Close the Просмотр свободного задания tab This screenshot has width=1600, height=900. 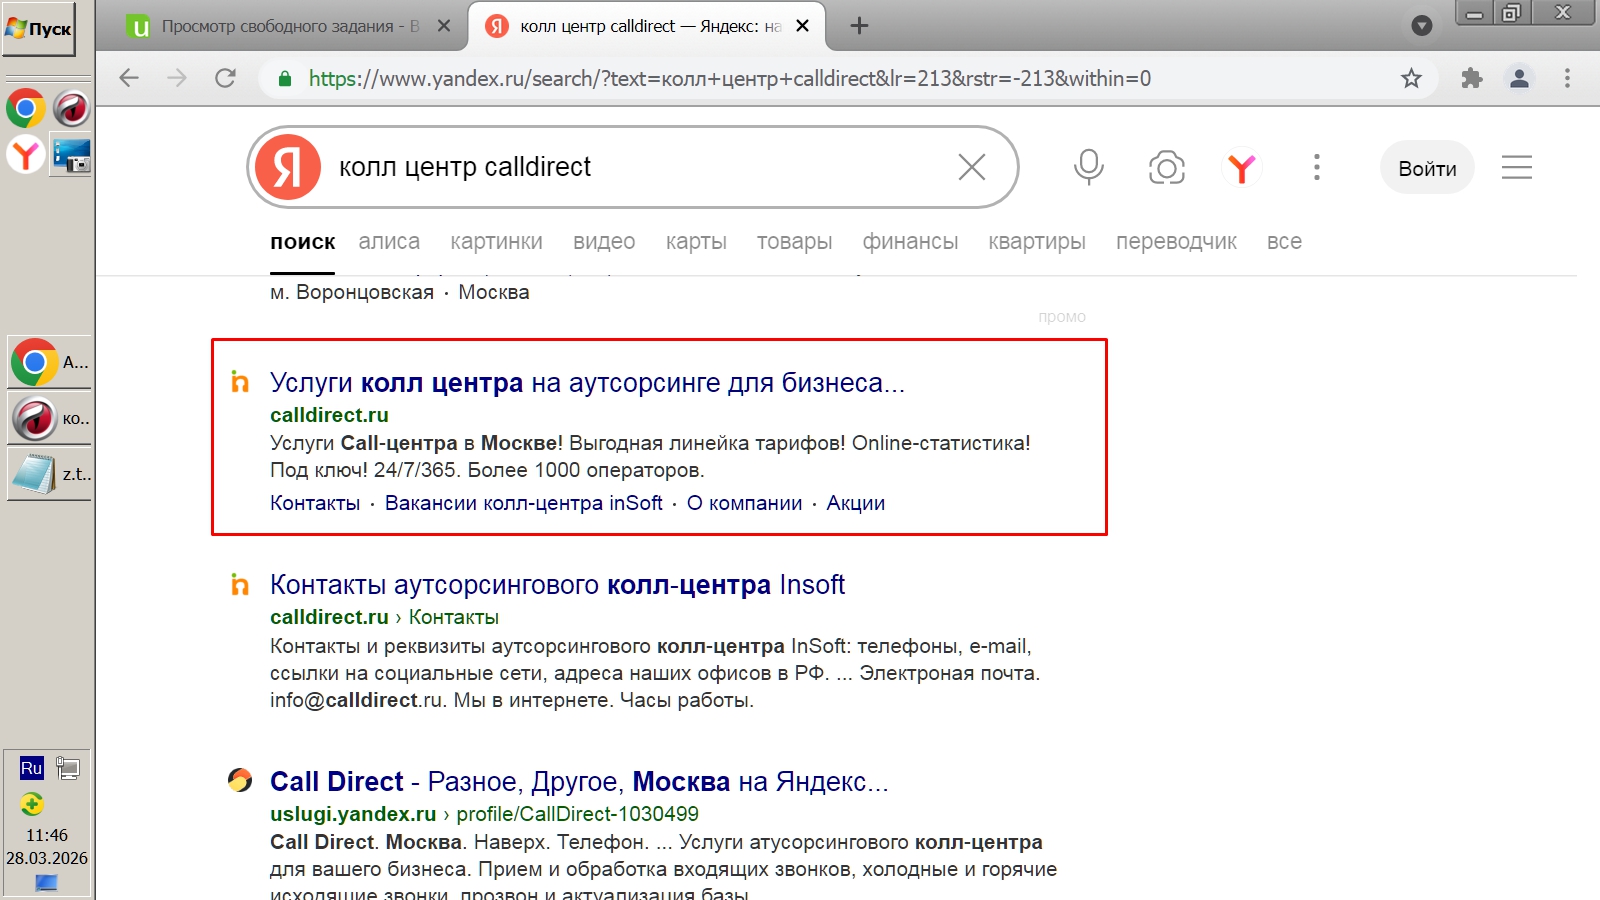445,26
